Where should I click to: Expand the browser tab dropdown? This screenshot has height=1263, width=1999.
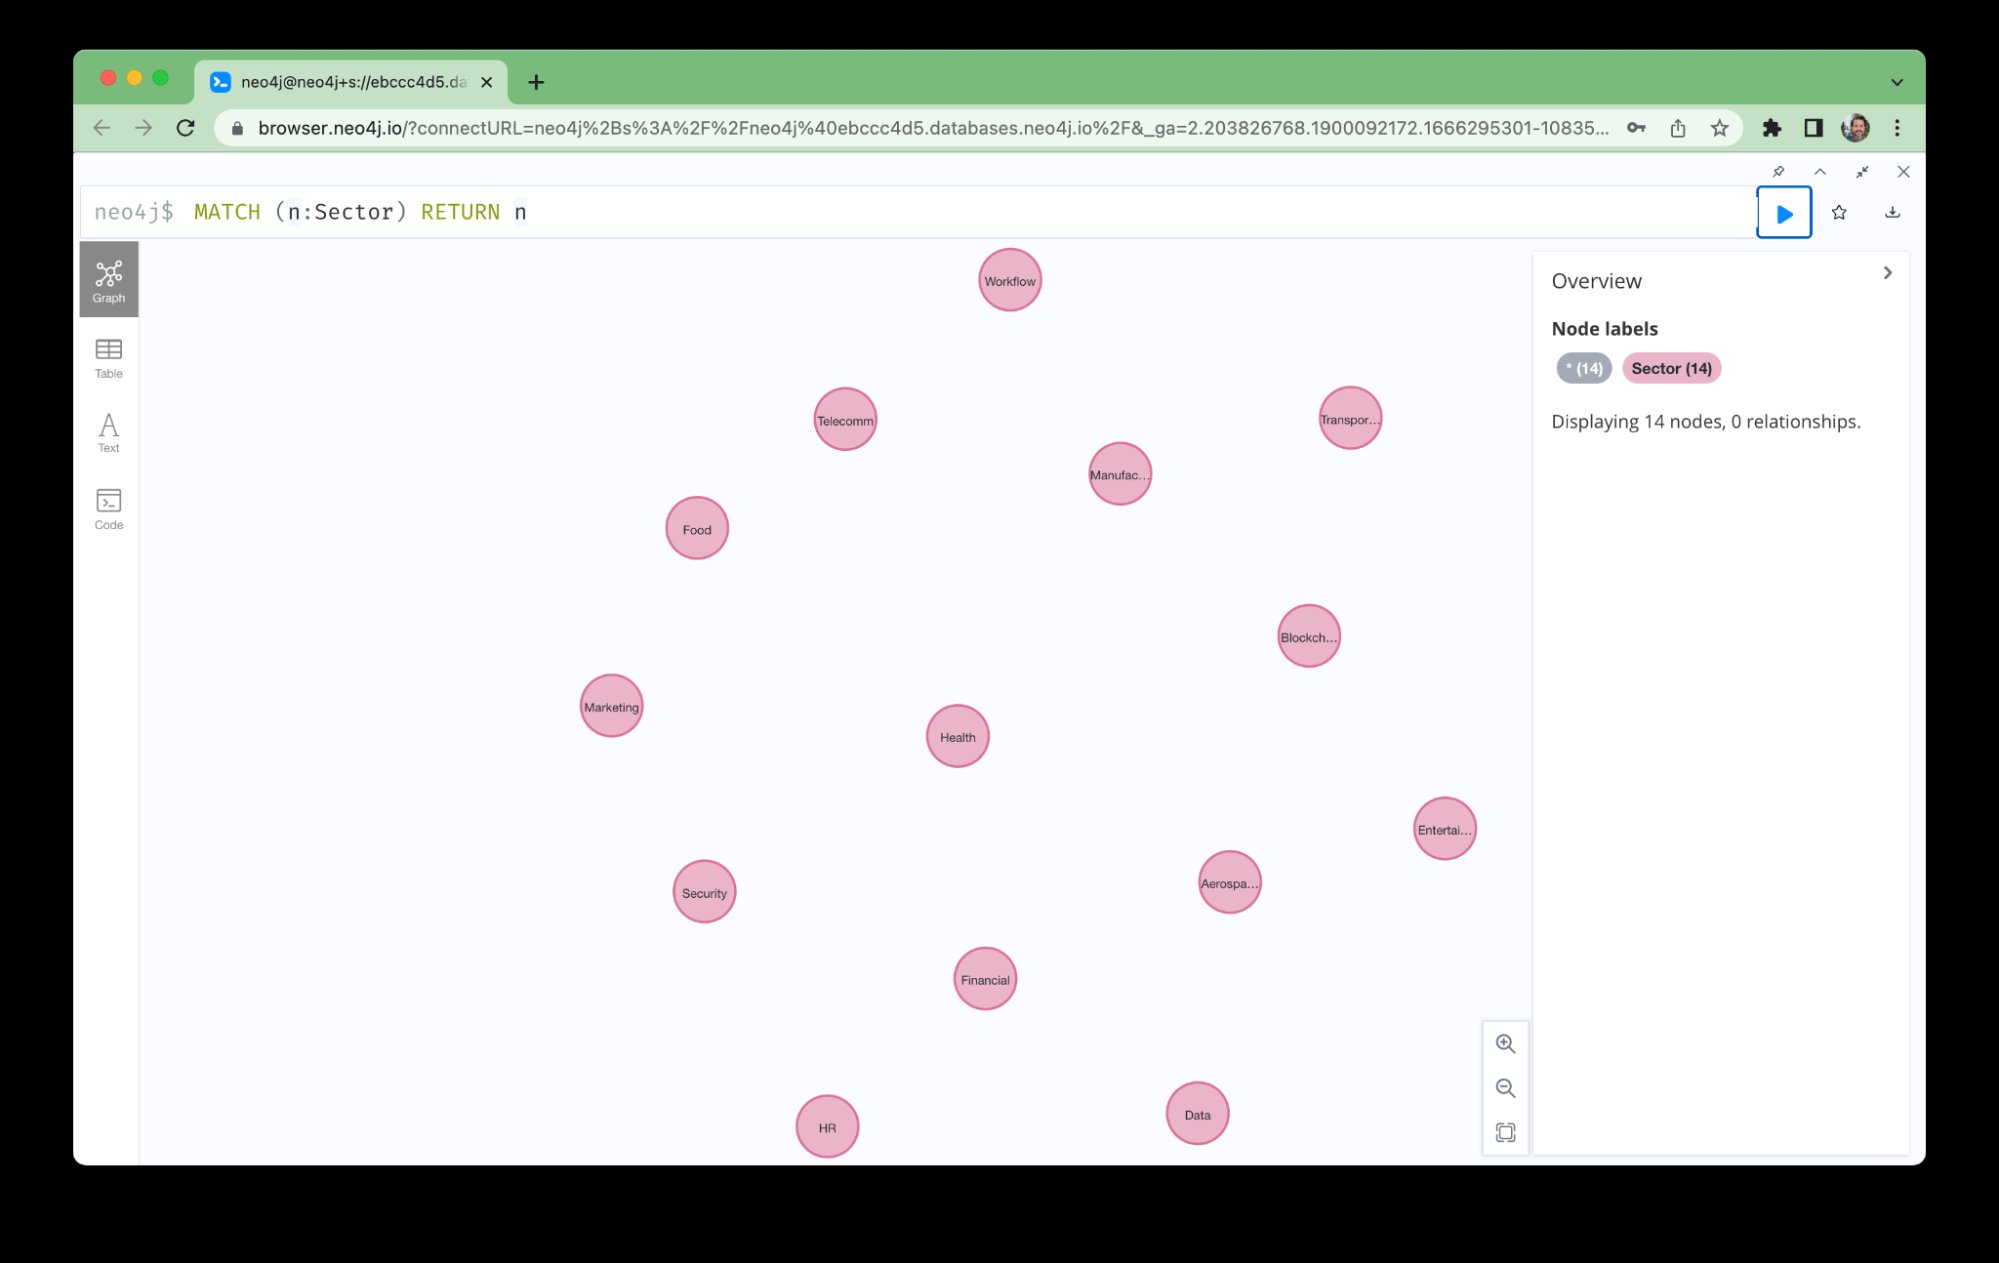1896,80
